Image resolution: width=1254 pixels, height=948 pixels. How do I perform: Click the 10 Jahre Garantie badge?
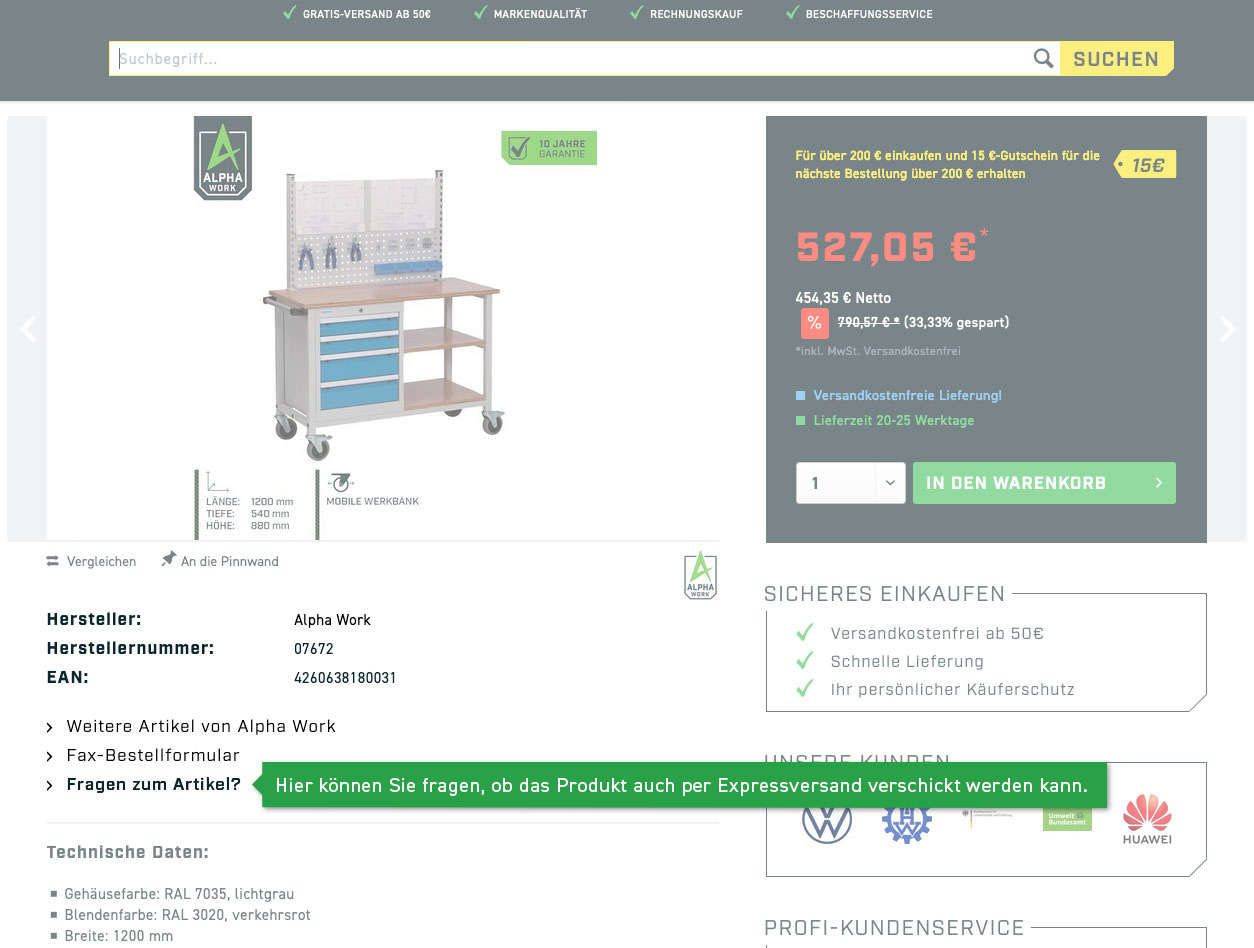pyautogui.click(x=549, y=148)
